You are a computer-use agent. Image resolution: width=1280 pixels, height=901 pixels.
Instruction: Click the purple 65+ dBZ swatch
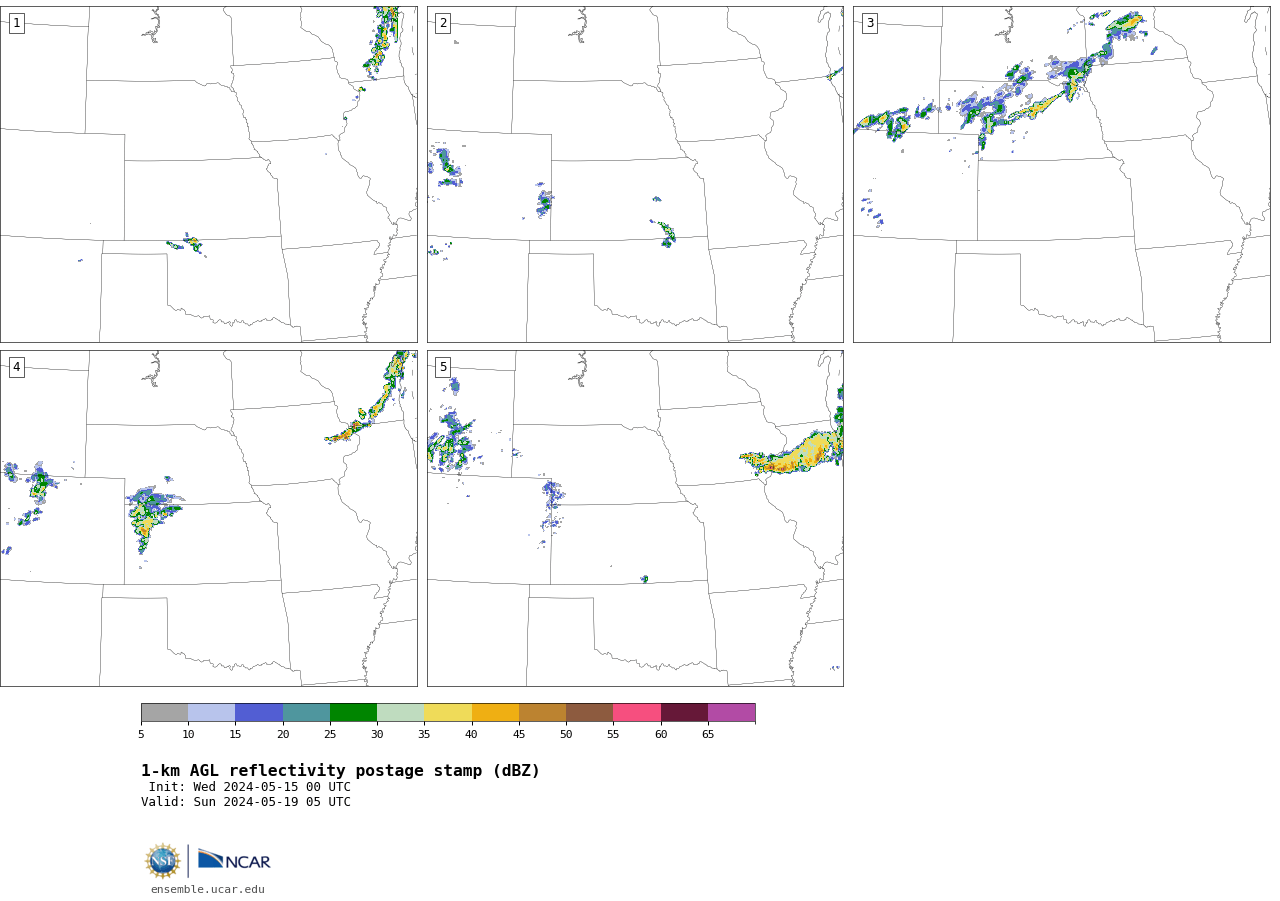coord(731,712)
